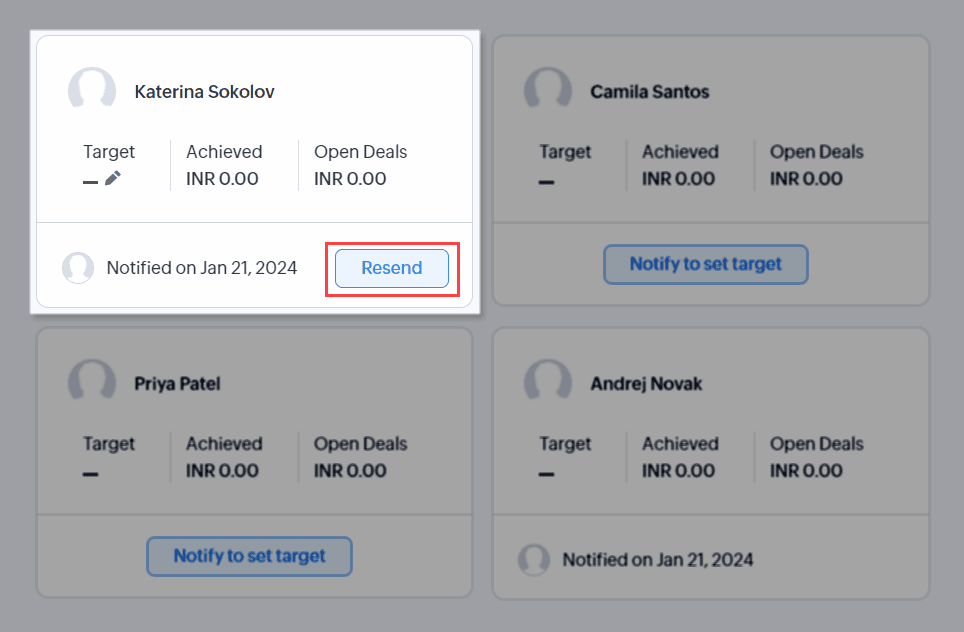
Task: Select the Andrej Novak name
Action: coord(646,384)
